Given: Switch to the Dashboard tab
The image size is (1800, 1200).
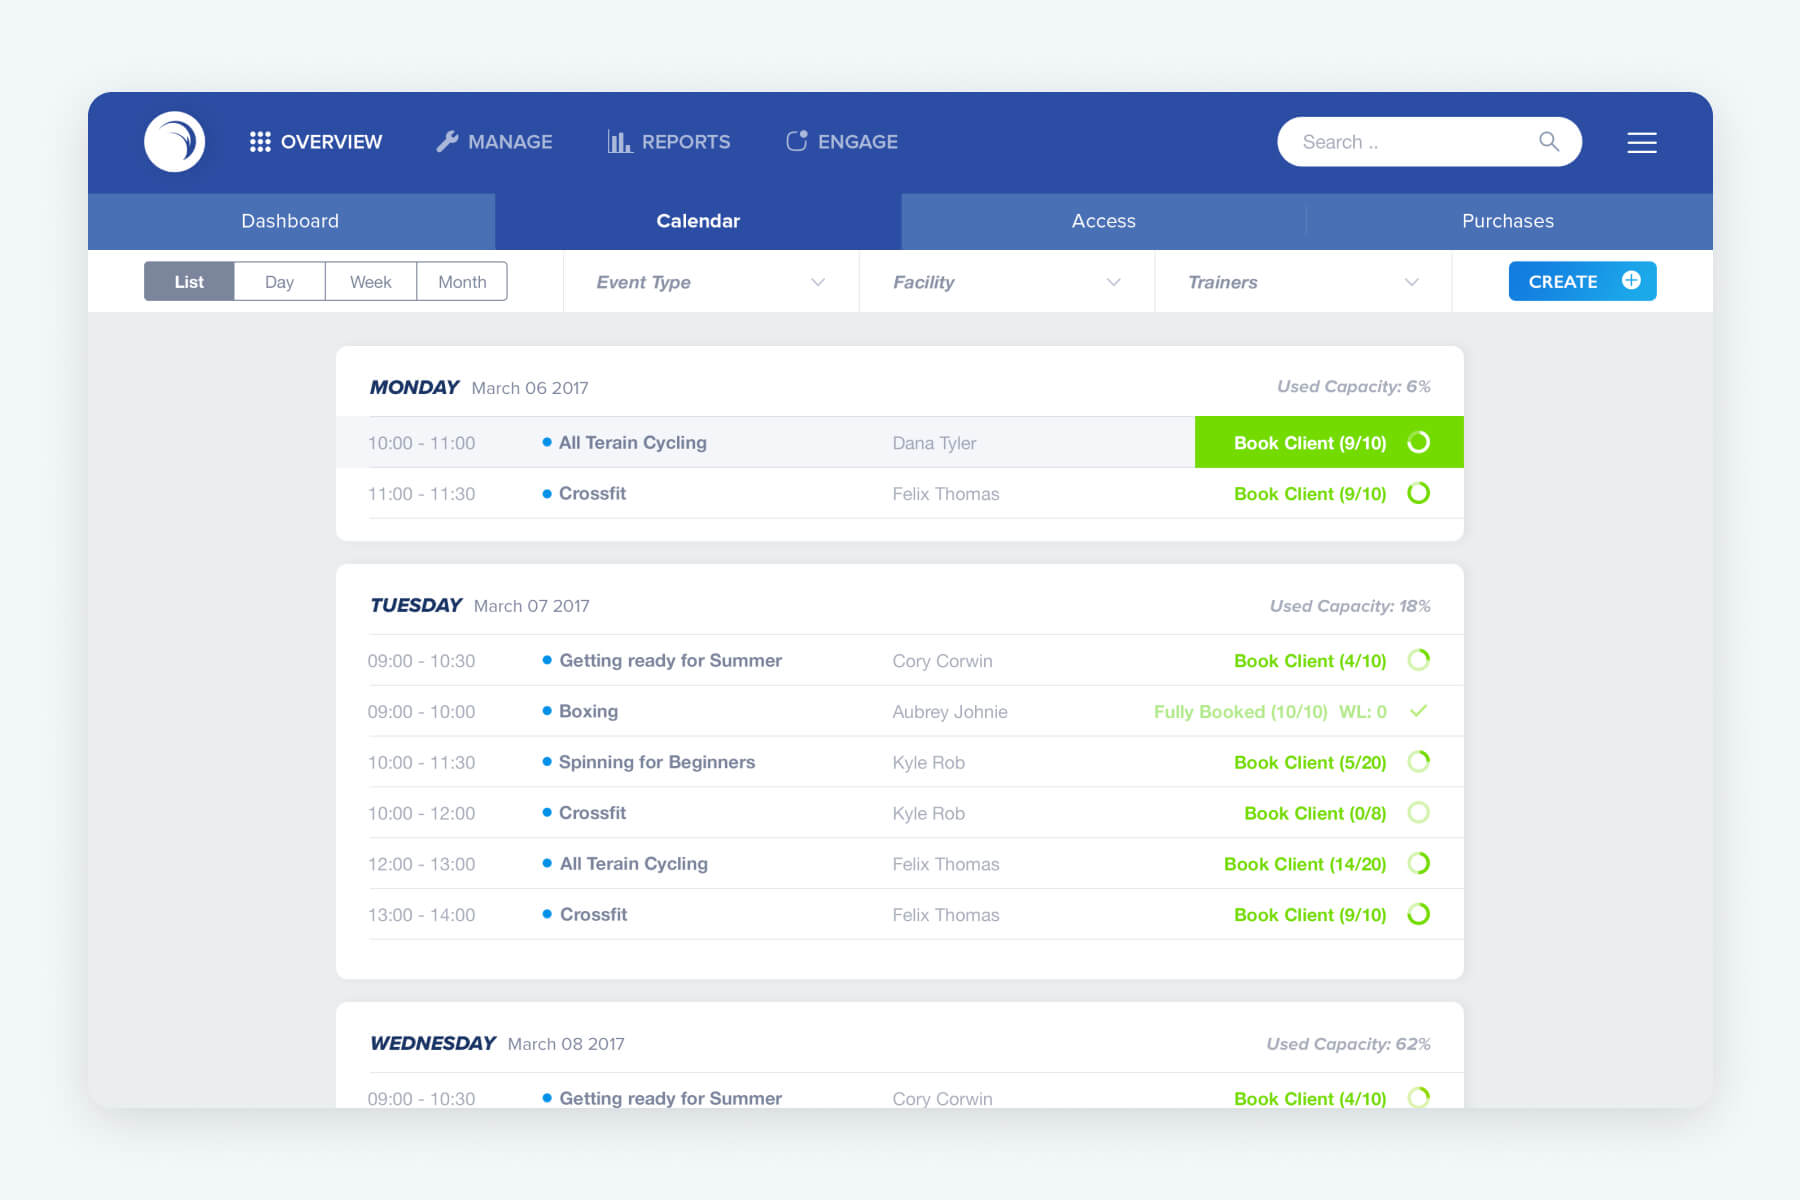Looking at the screenshot, I should coord(291,221).
